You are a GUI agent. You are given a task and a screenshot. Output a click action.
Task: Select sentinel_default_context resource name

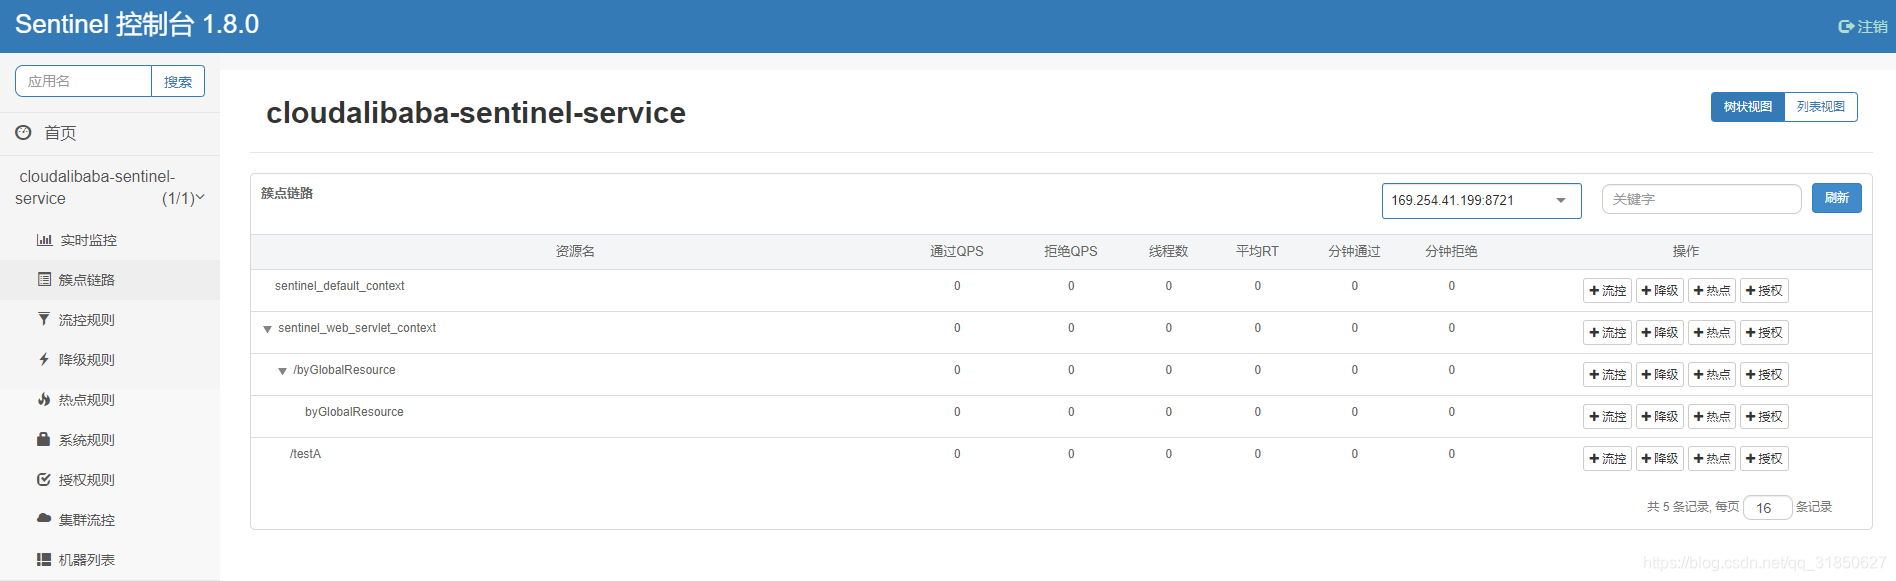point(340,286)
